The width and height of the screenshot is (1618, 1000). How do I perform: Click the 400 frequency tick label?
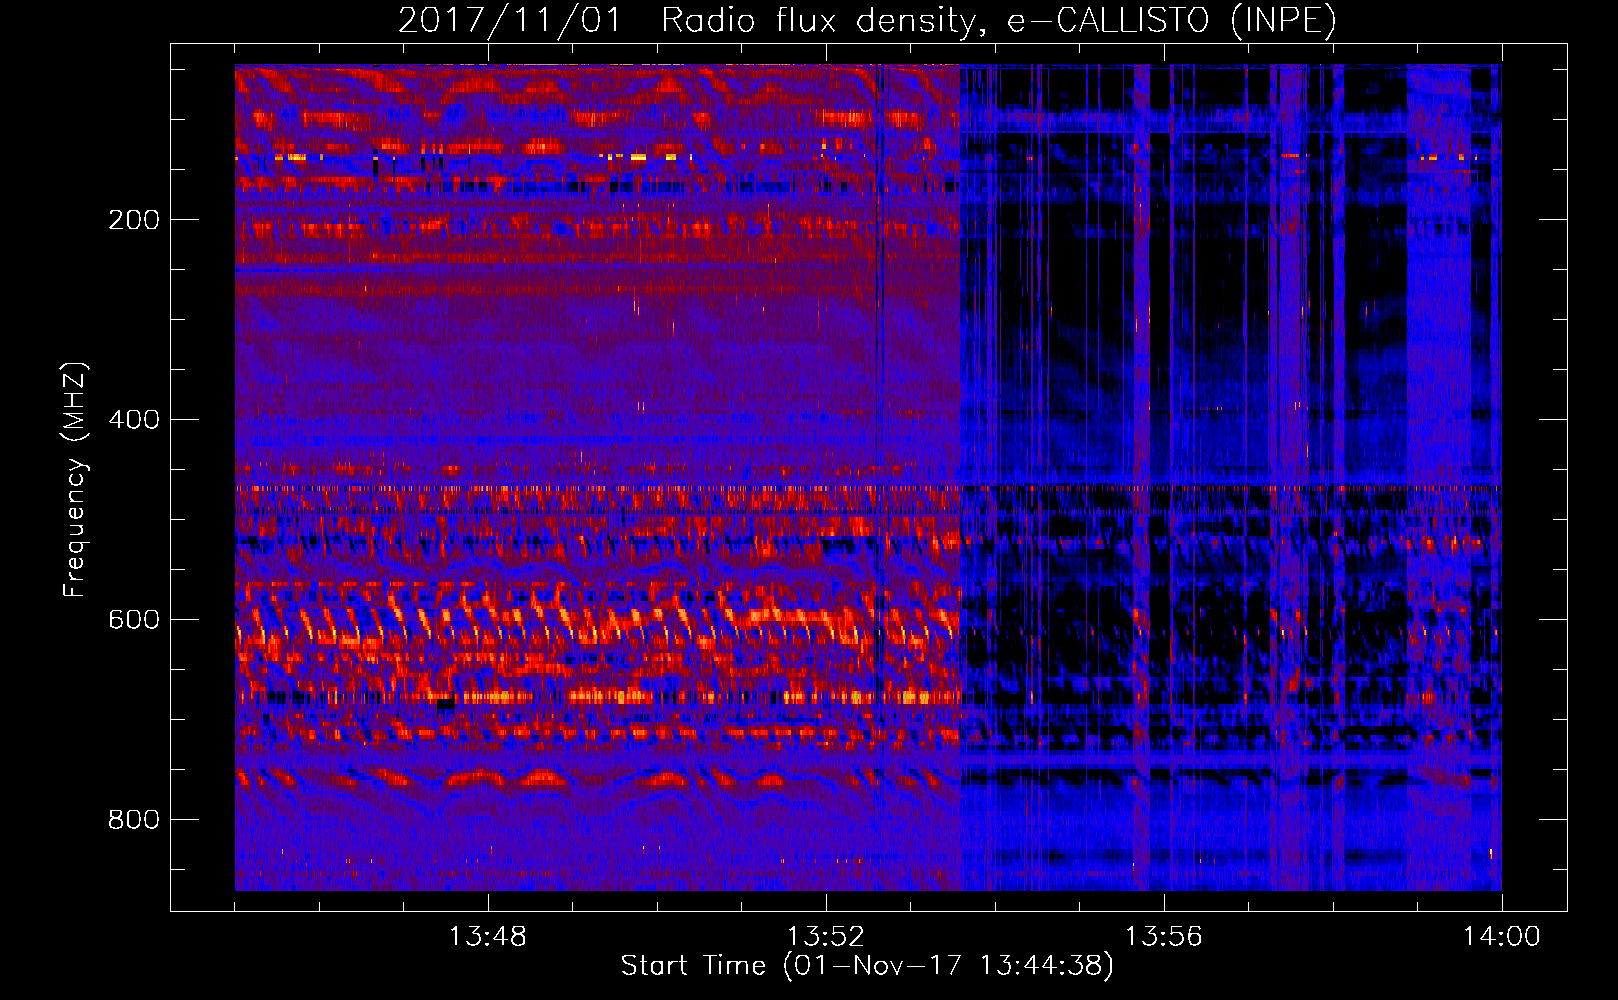(134, 420)
